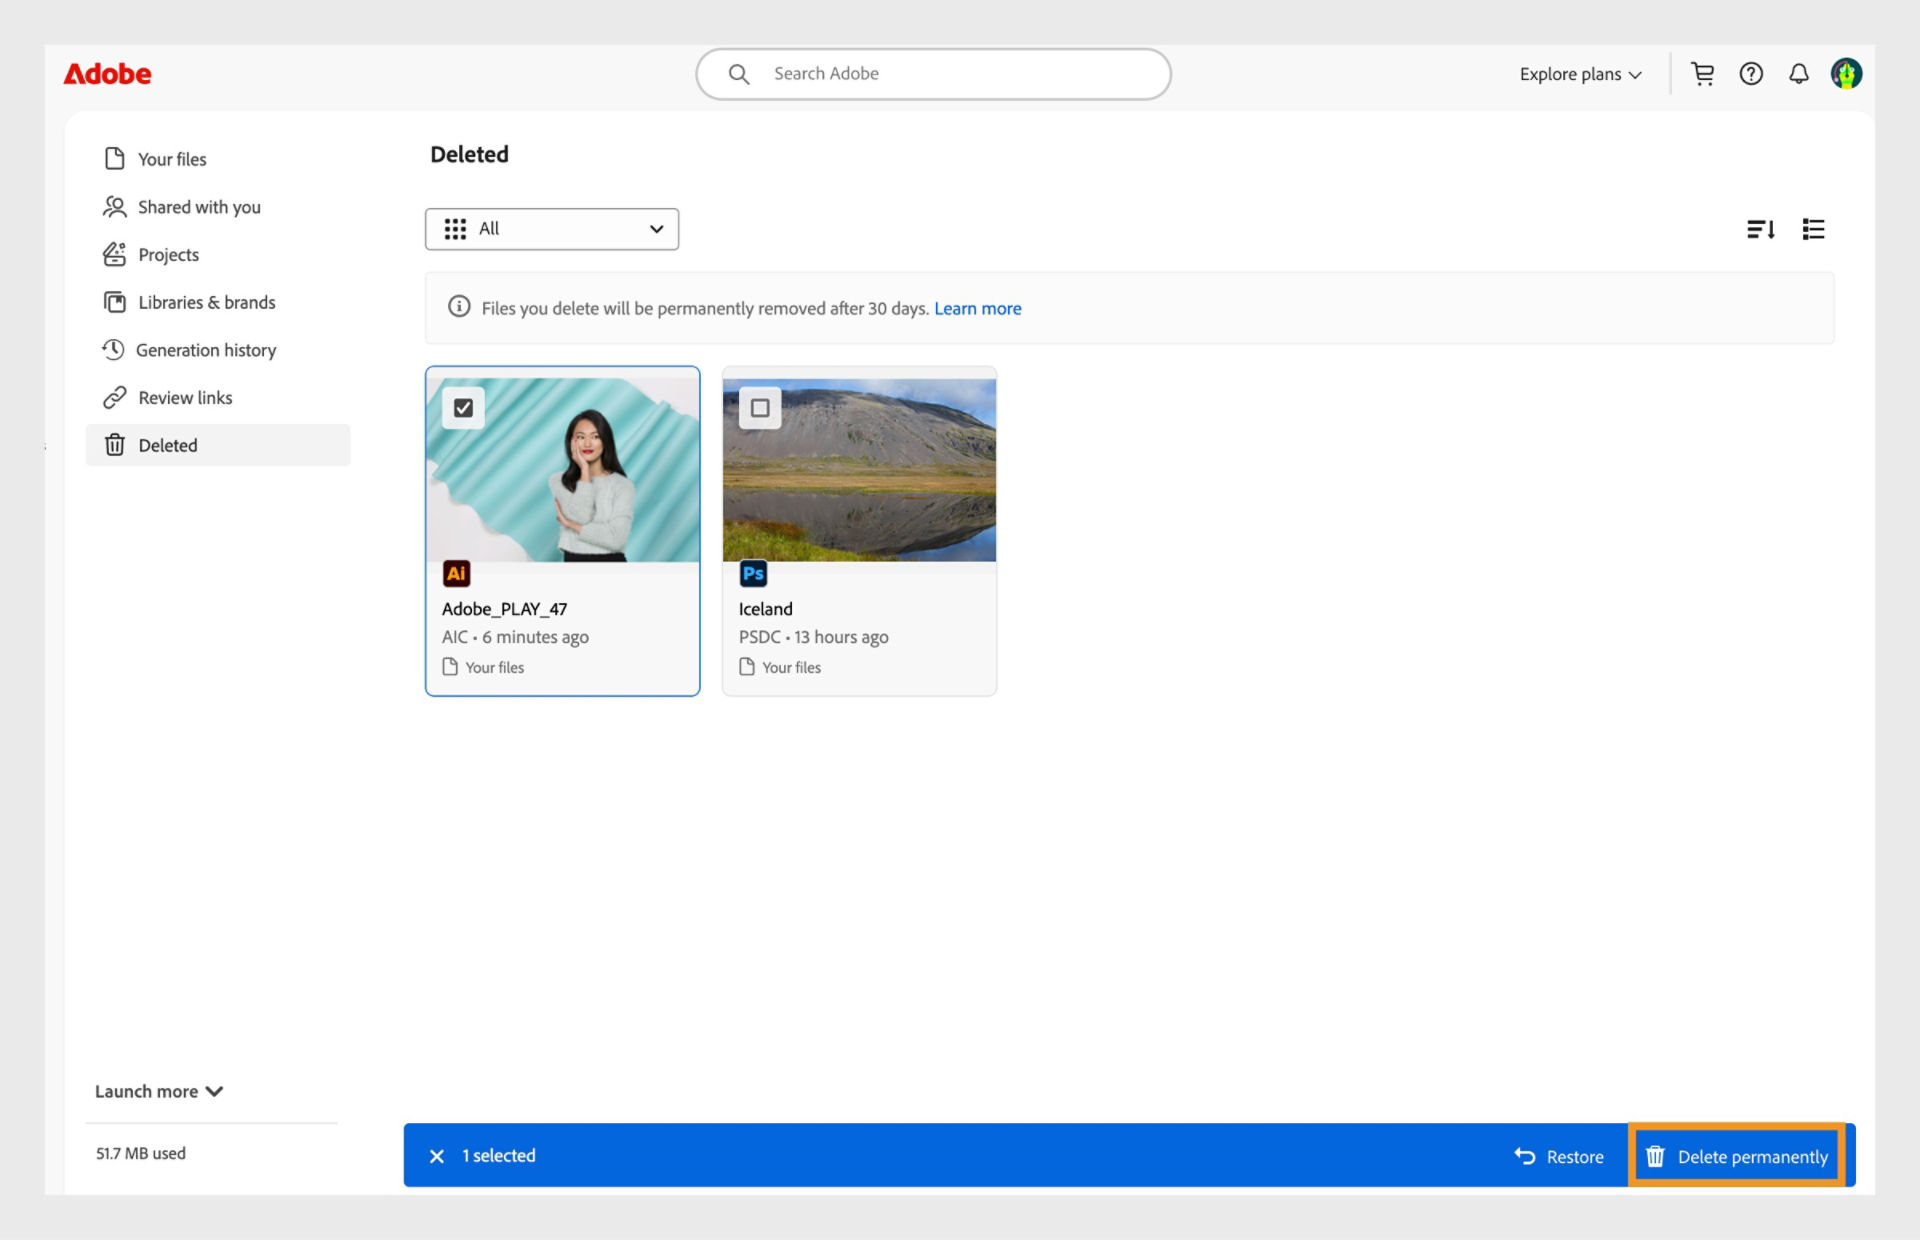Screen dimensions: 1920x1240
Task: Uncheck the Adobe_PLAY_47 selection checkbox
Action: point(463,407)
